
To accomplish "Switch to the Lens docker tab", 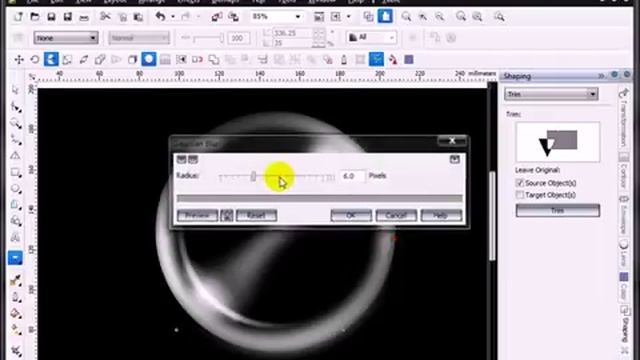I will coord(623,252).
